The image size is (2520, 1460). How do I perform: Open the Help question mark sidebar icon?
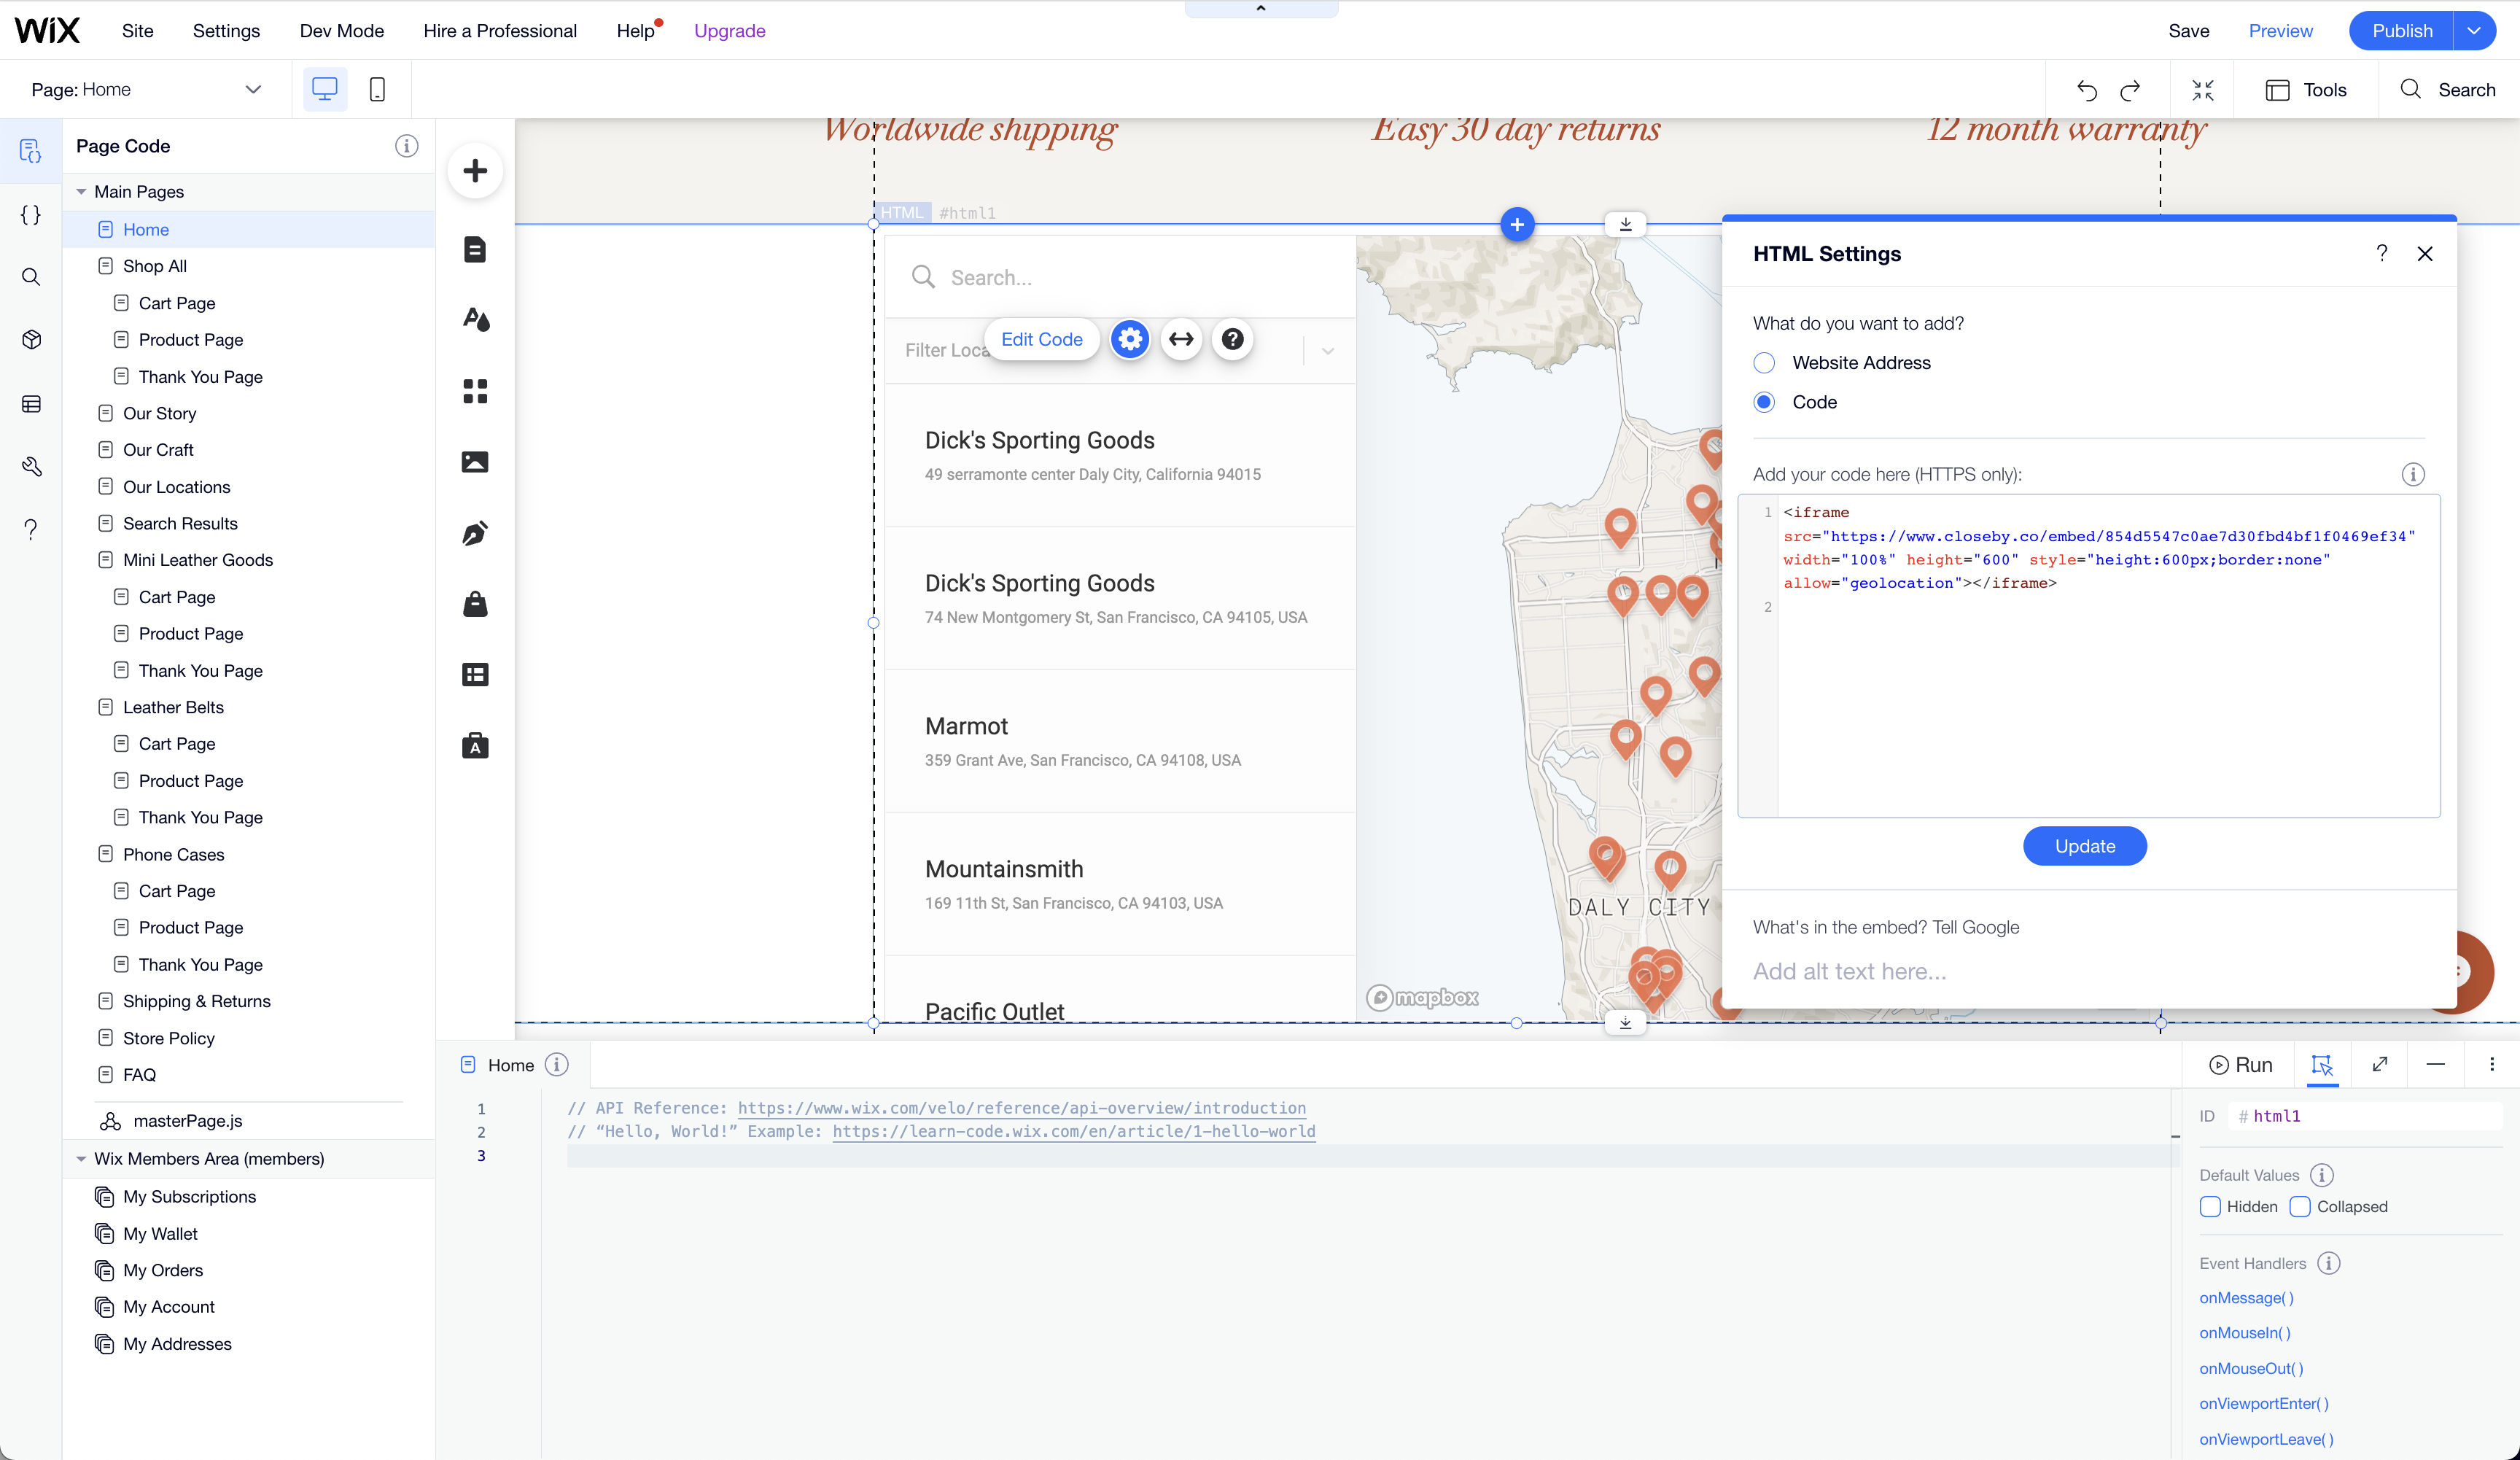pyautogui.click(x=31, y=529)
